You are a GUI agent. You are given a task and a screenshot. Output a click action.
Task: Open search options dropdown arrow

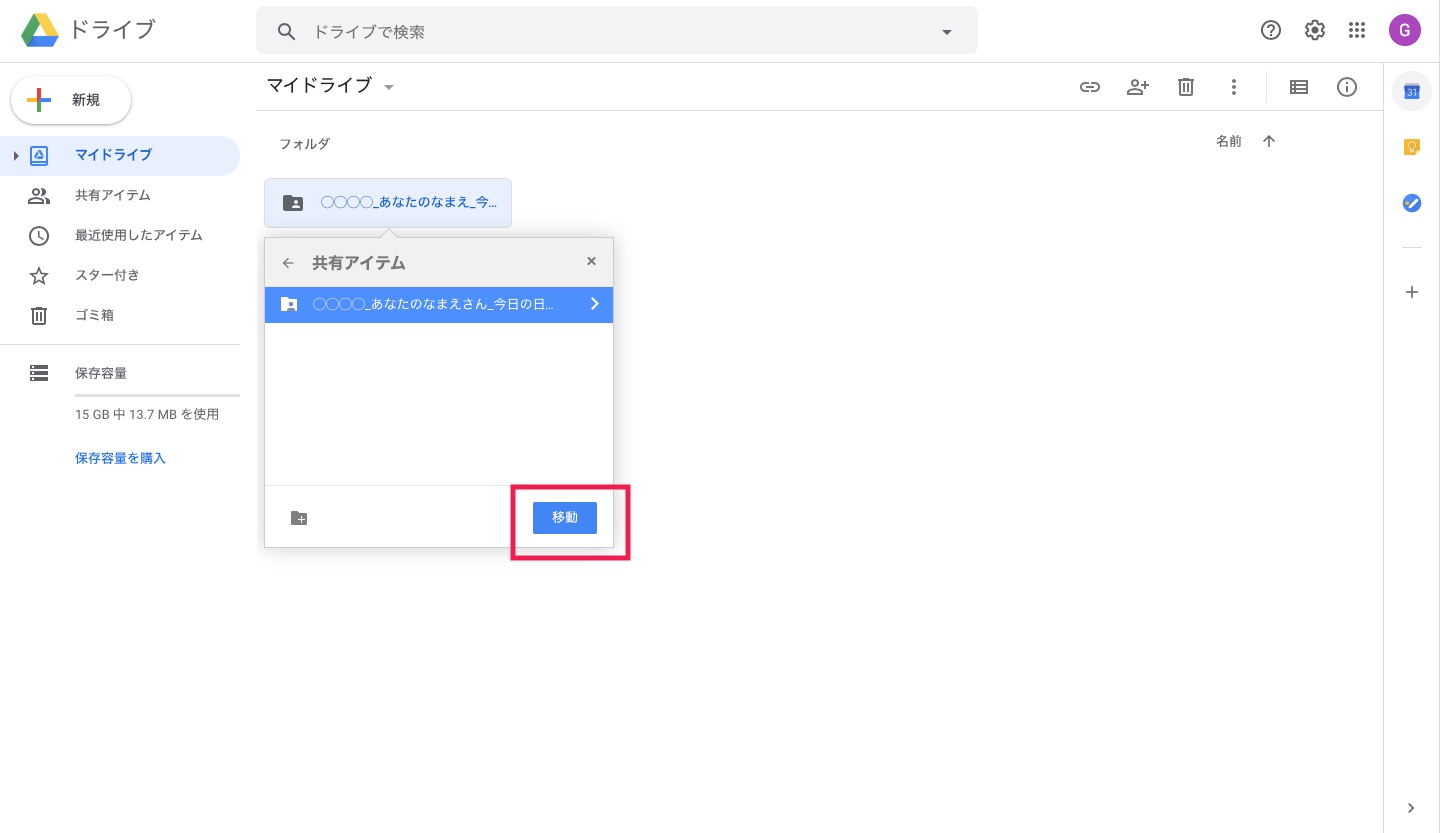947,32
